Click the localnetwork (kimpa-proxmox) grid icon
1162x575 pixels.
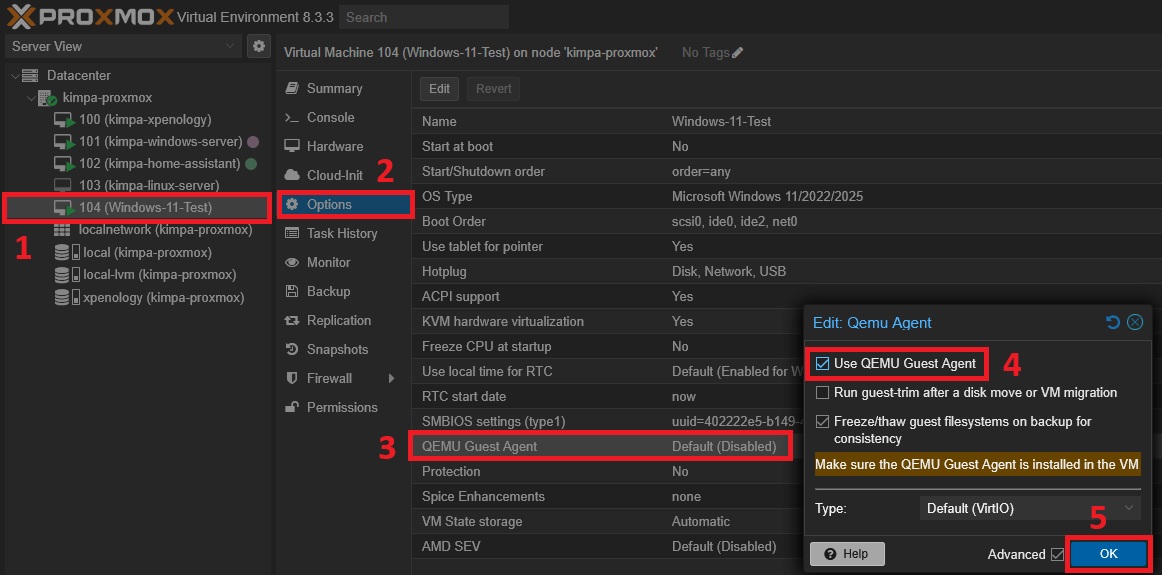[62, 230]
